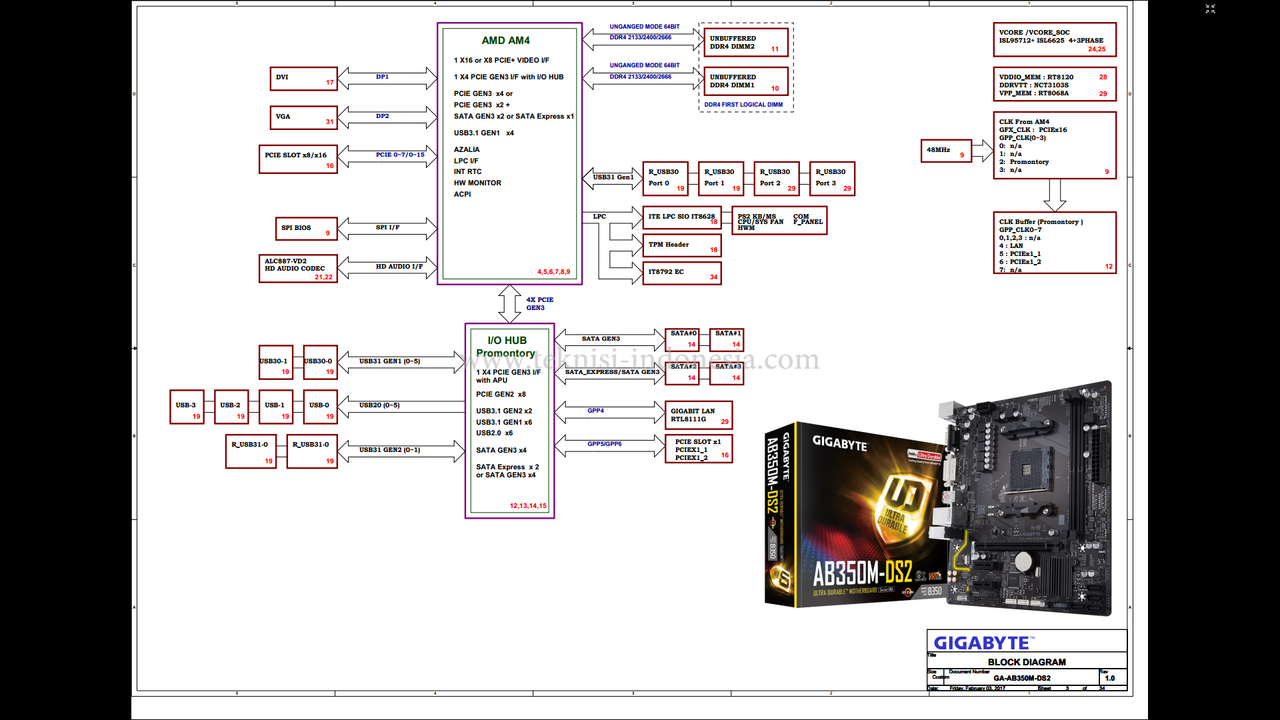1280x720 pixels.
Task: Click the PCIE SLOT x8/x16 block
Action: [299, 158]
